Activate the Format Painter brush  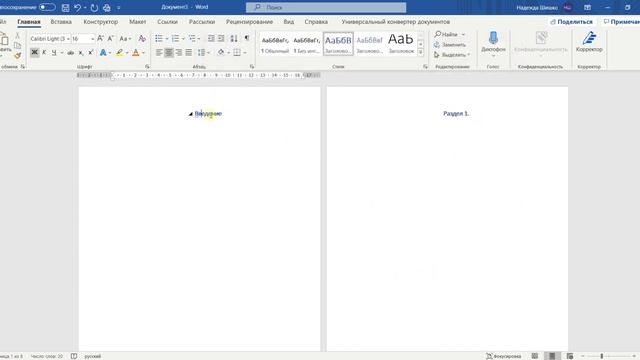point(17,55)
